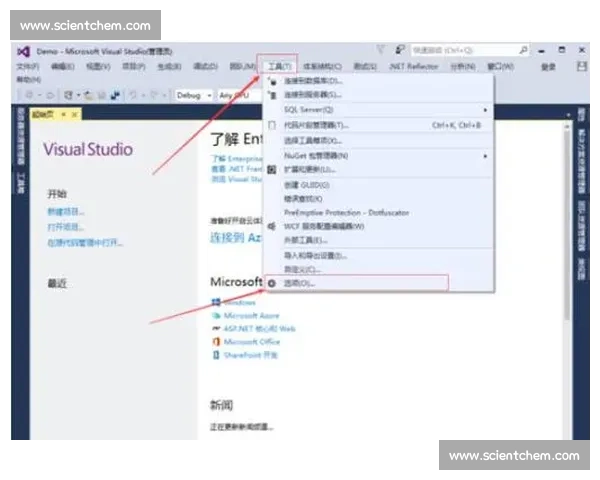This screenshot has height=480, width=600.
Task: Click the navigate forward toolbar icon
Action: 50,95
